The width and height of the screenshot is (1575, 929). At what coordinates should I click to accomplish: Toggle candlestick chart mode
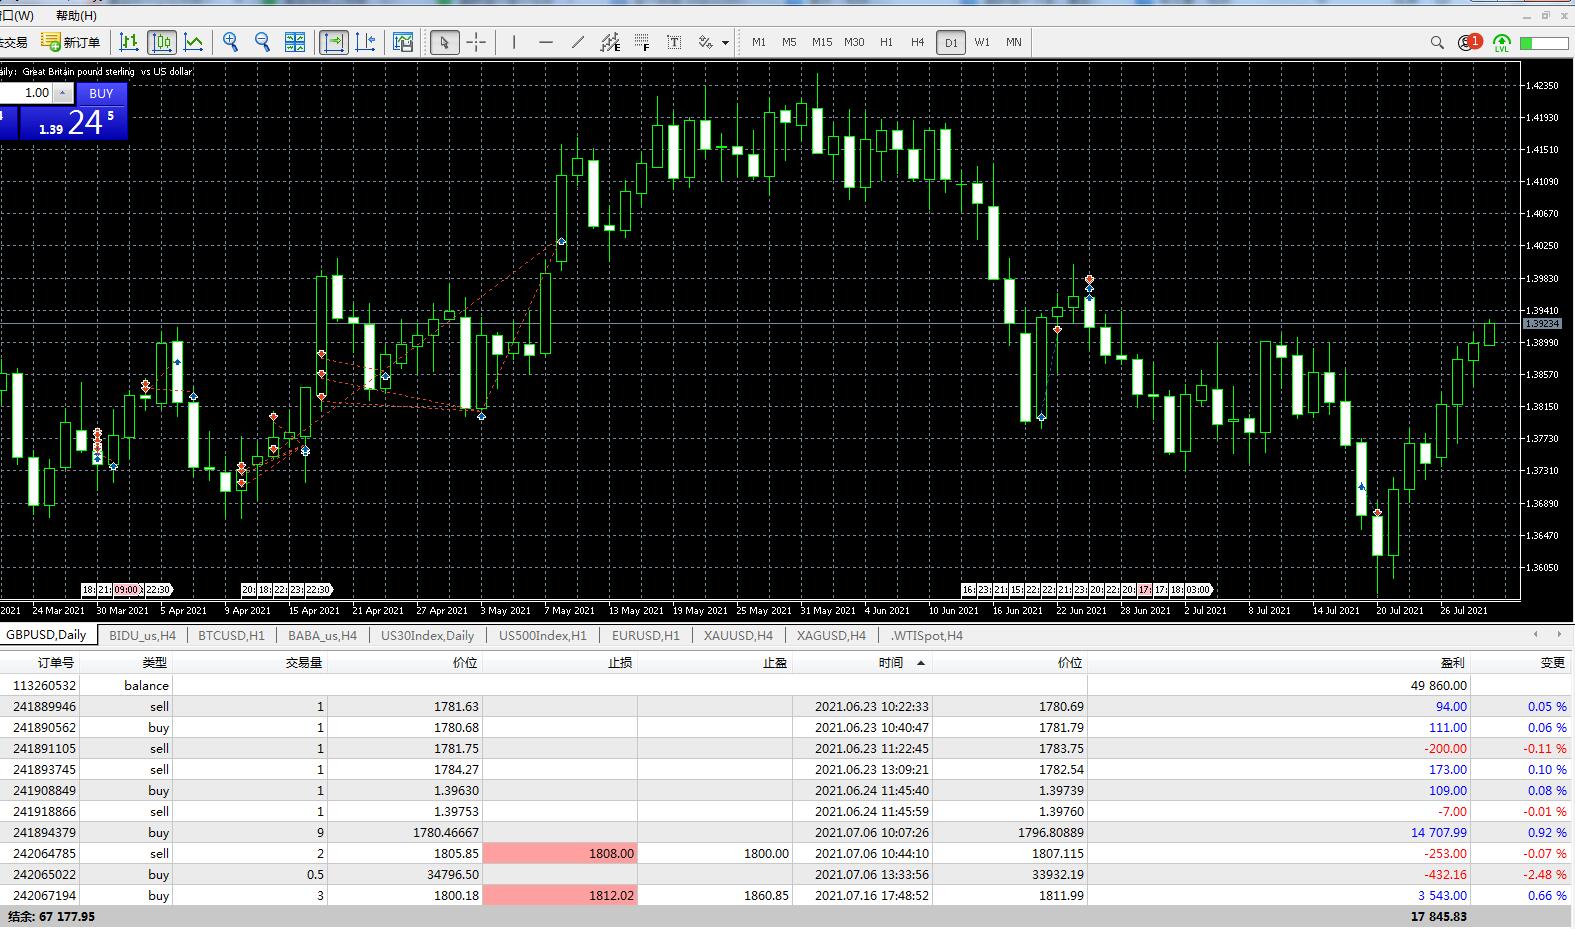click(x=162, y=42)
